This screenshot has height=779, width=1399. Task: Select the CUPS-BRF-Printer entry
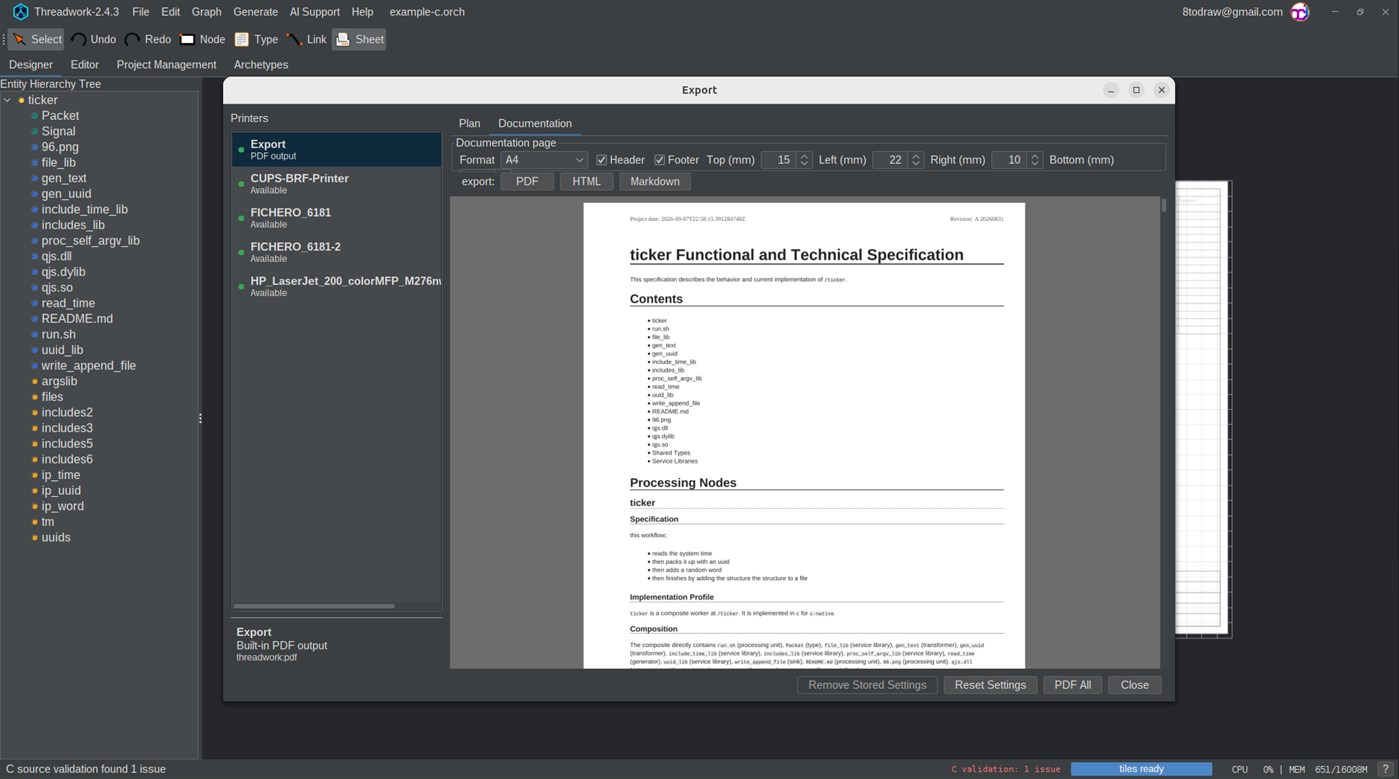coord(336,184)
